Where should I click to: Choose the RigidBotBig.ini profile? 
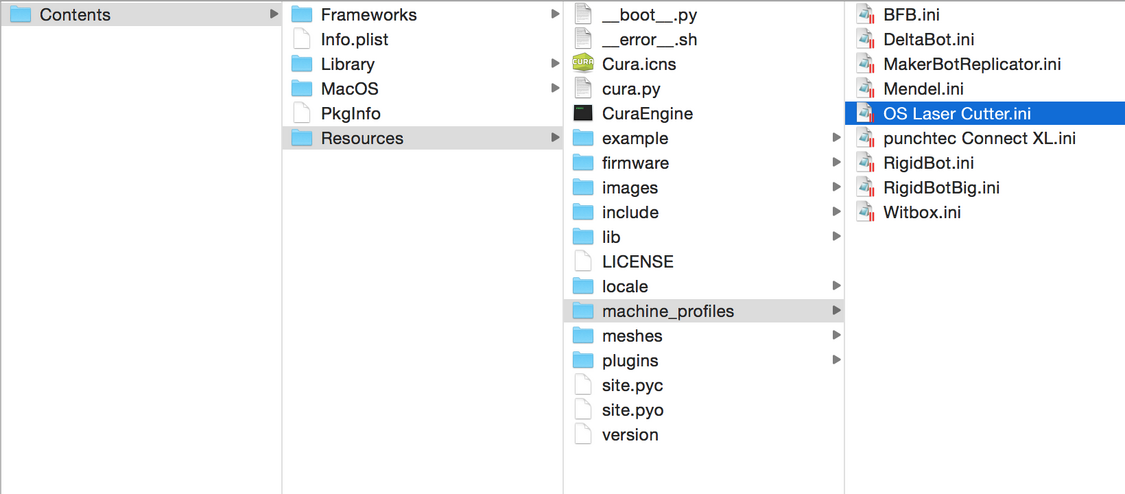941,188
